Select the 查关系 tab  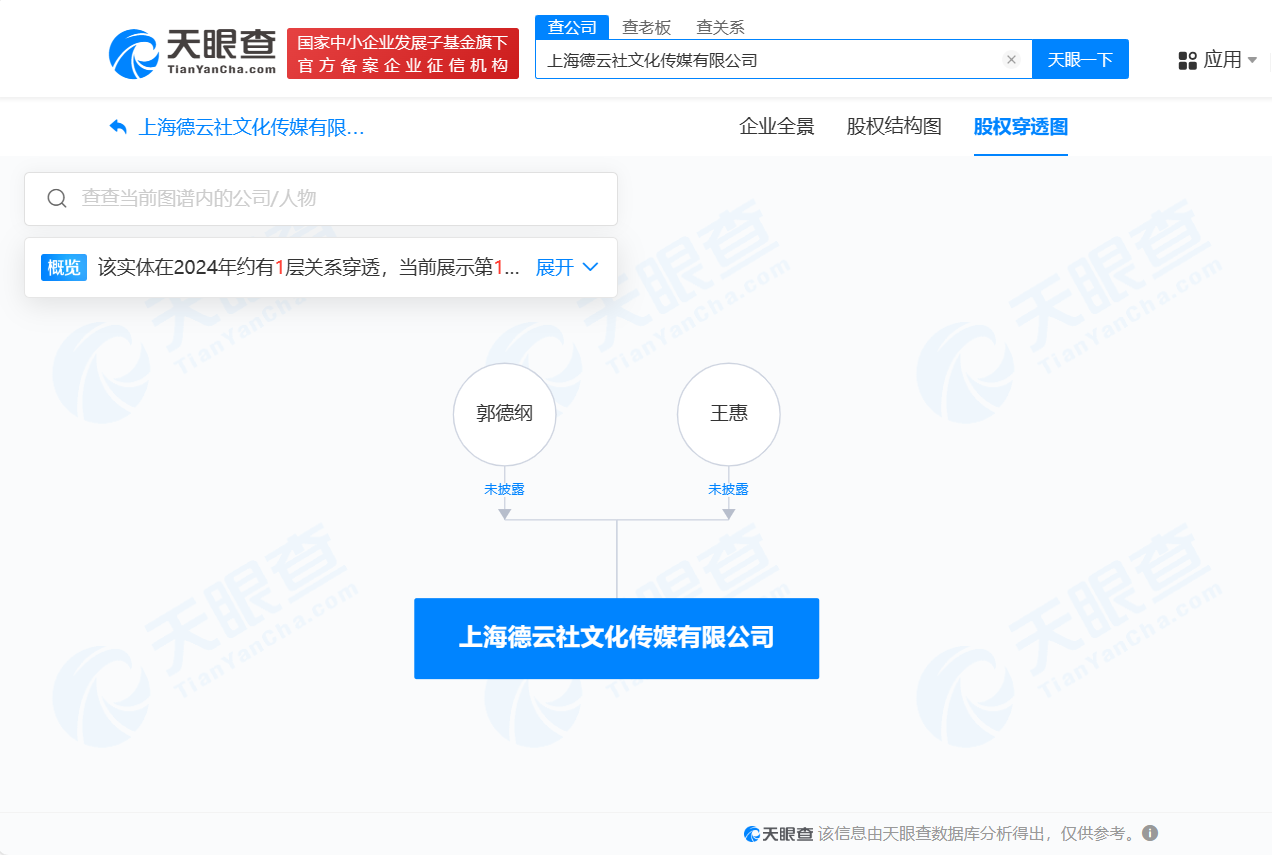[x=722, y=27]
